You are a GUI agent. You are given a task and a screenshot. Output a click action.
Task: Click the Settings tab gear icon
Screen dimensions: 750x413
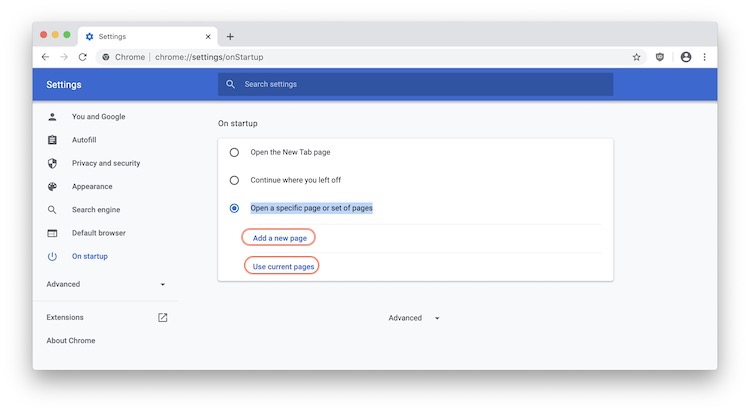point(89,36)
